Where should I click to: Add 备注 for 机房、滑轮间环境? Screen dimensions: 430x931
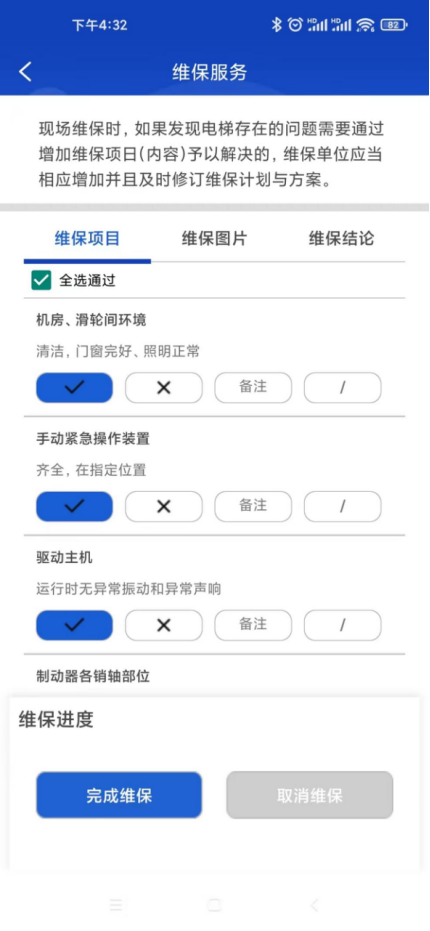point(253,388)
